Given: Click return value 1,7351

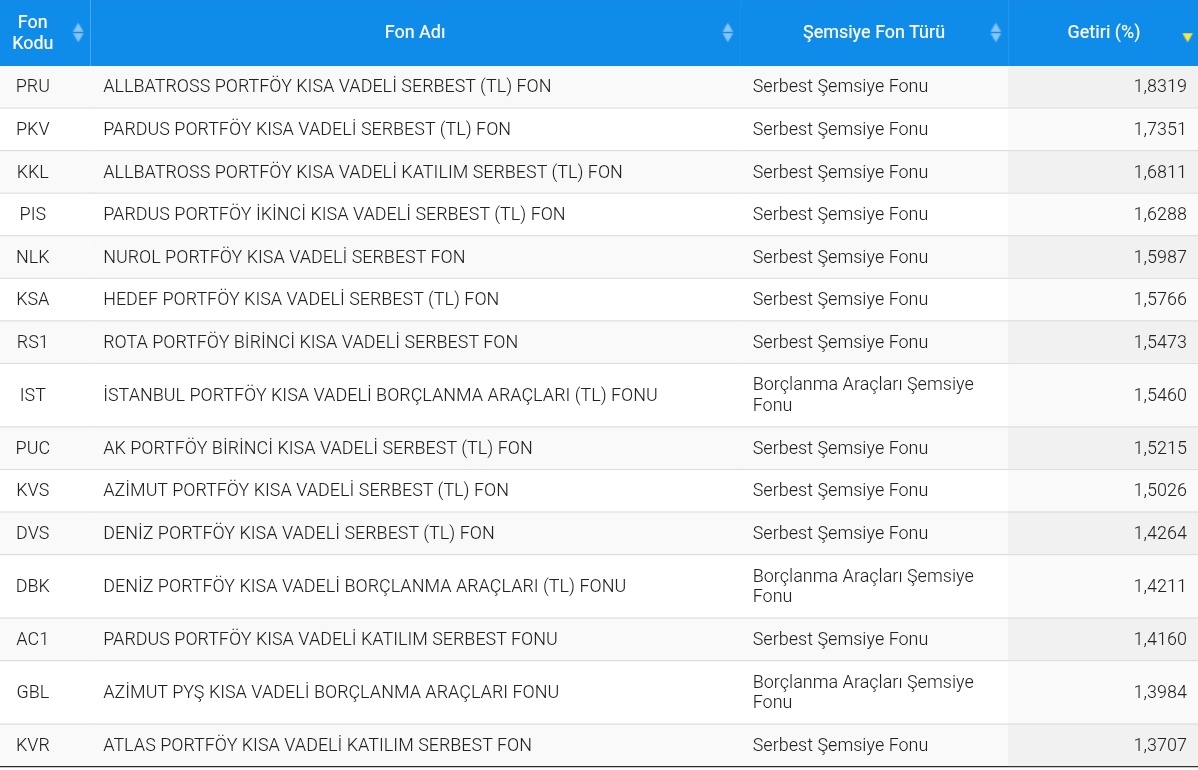Looking at the screenshot, I should tap(1160, 129).
